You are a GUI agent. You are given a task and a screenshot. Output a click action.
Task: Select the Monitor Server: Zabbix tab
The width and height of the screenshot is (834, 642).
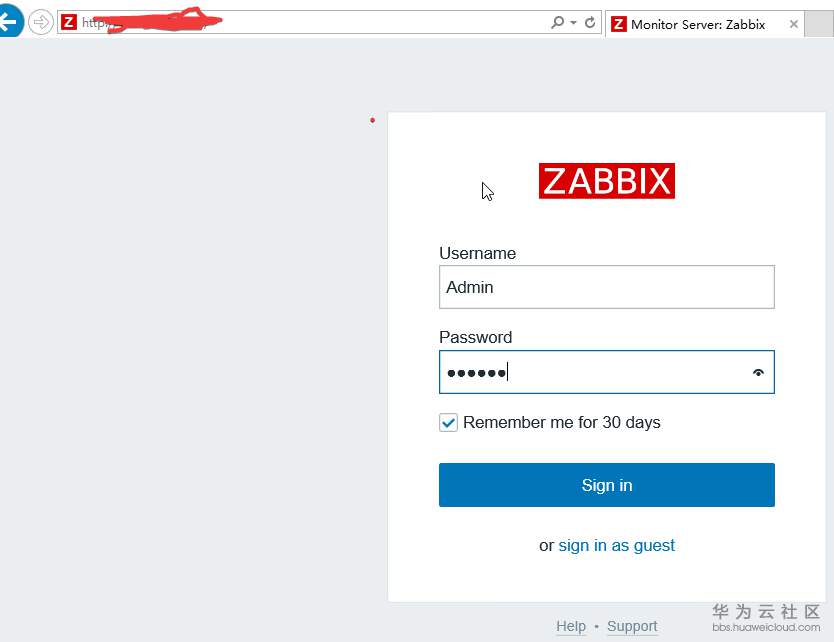coord(698,24)
